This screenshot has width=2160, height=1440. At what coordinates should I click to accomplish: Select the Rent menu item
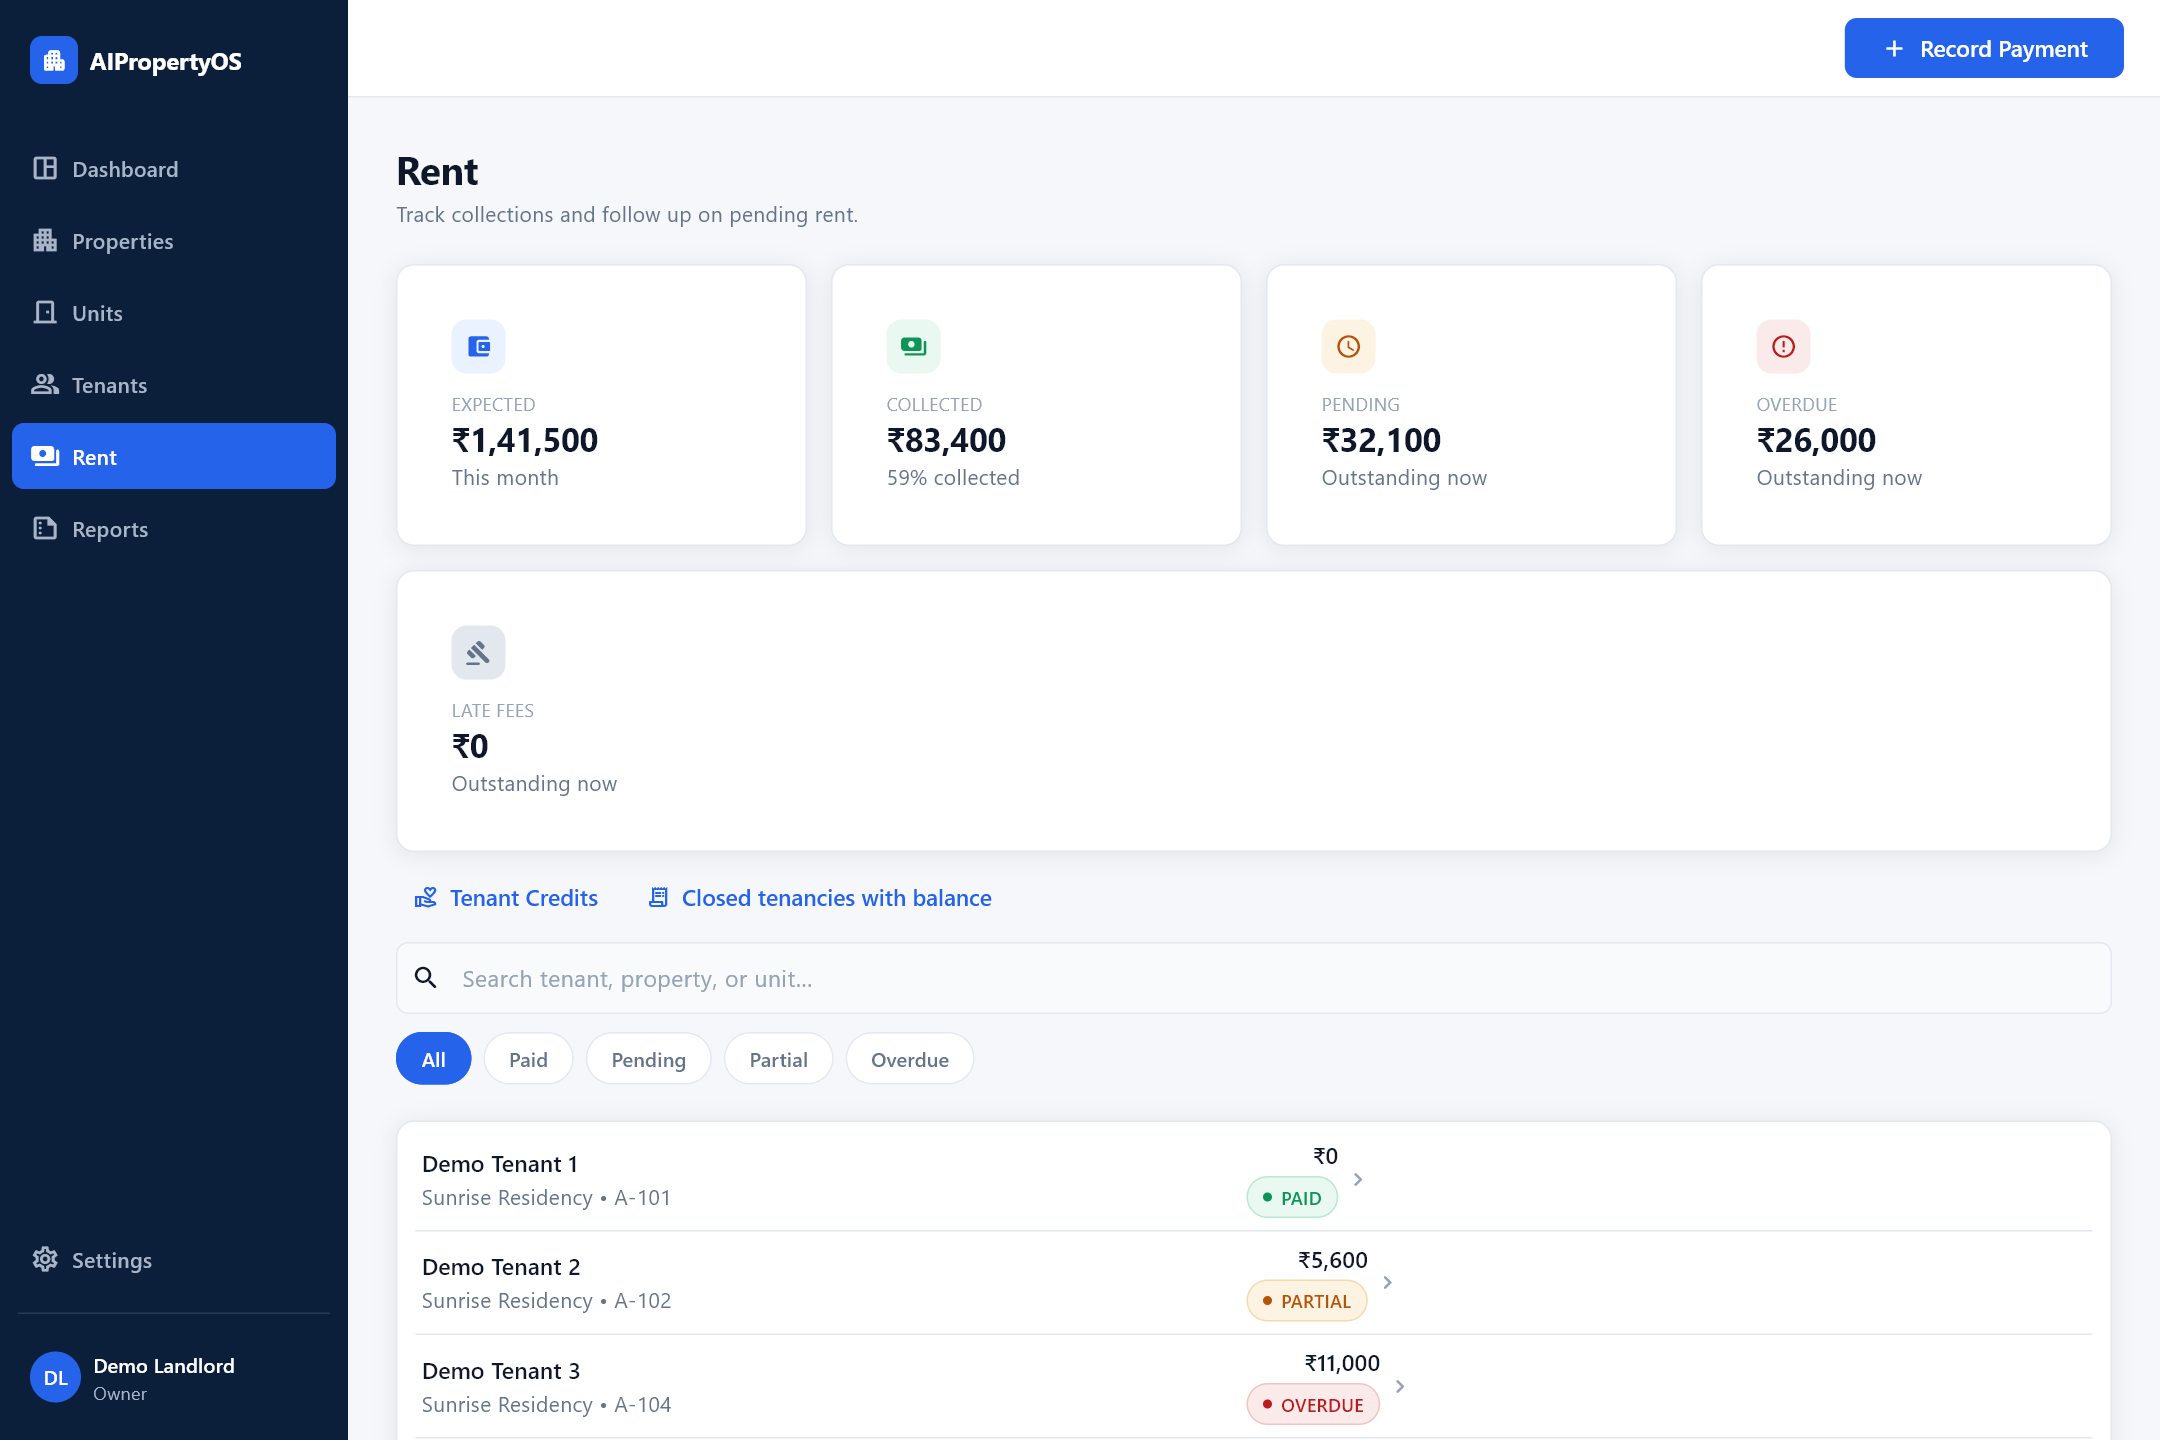174,457
